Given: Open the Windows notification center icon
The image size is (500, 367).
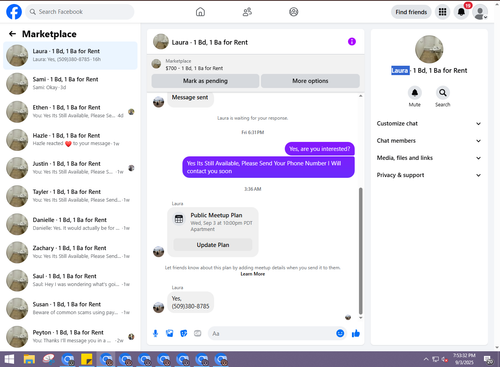Looking at the screenshot, I should tap(488, 359).
